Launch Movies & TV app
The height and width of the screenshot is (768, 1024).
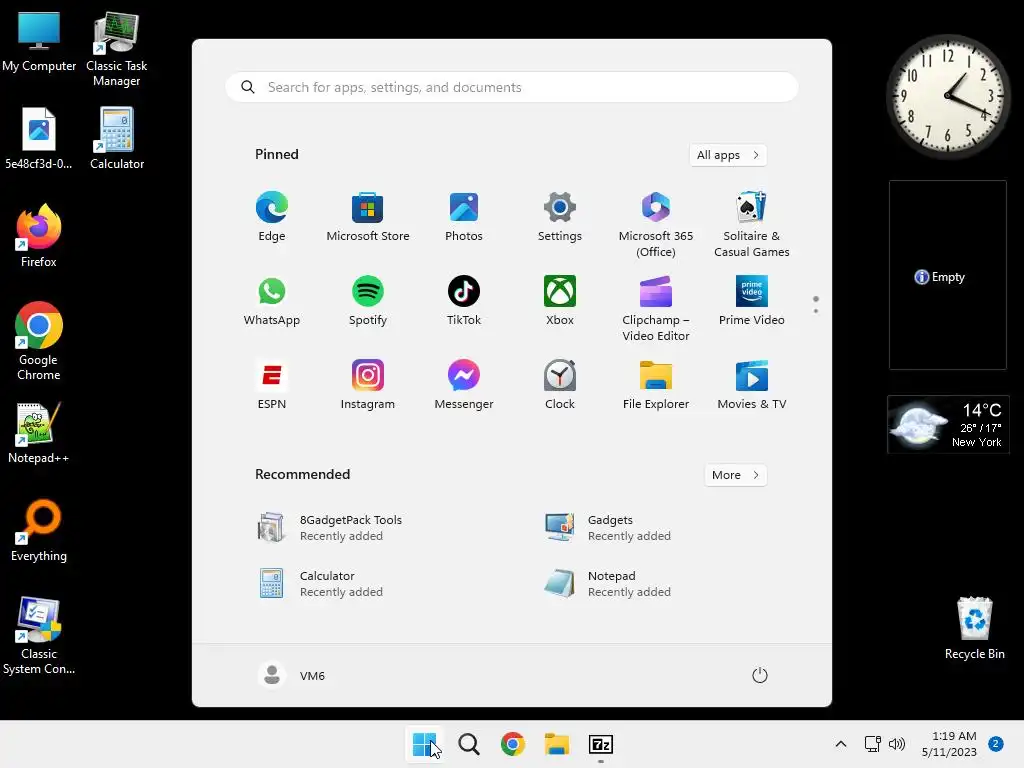[752, 385]
